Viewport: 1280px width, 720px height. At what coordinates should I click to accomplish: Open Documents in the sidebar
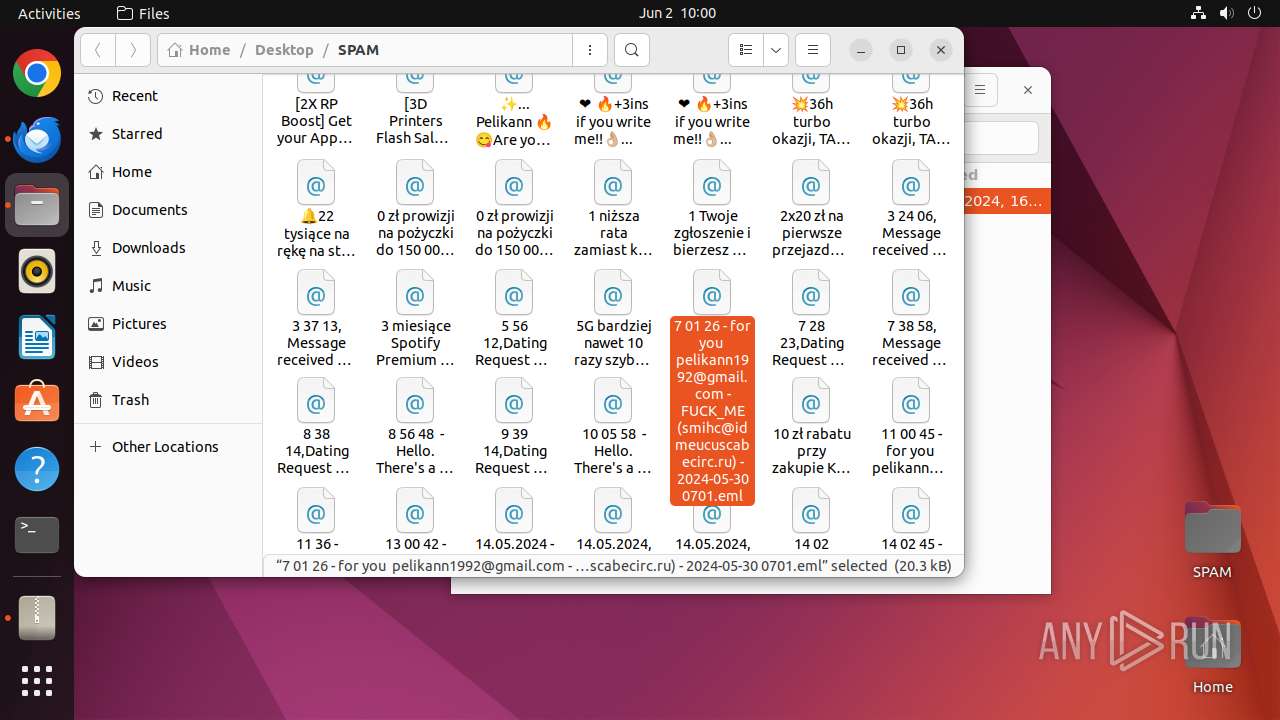(168, 210)
